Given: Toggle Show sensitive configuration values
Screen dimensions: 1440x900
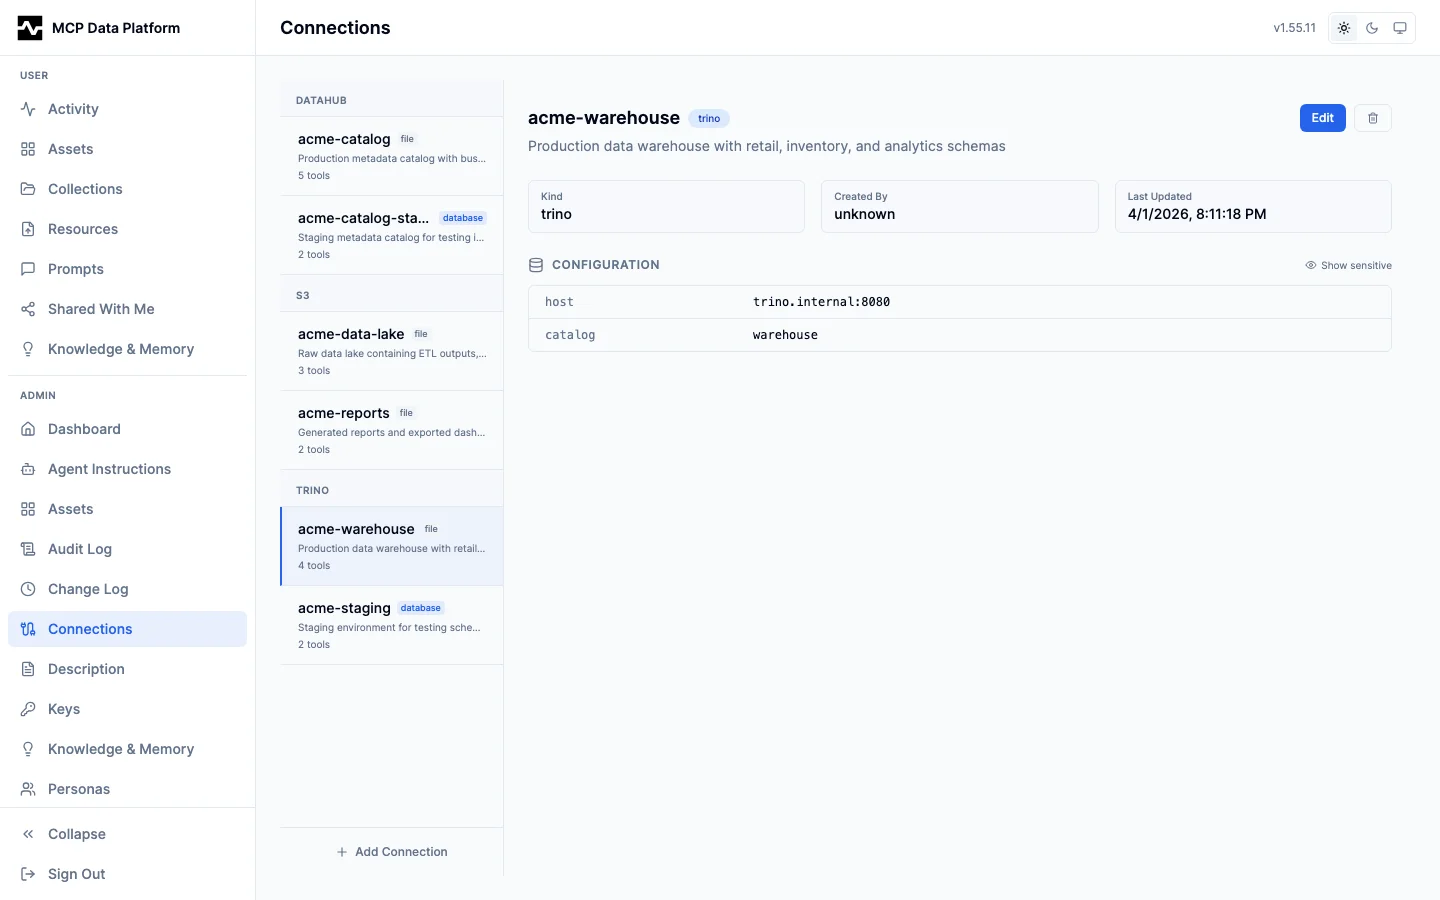Looking at the screenshot, I should pos(1348,265).
